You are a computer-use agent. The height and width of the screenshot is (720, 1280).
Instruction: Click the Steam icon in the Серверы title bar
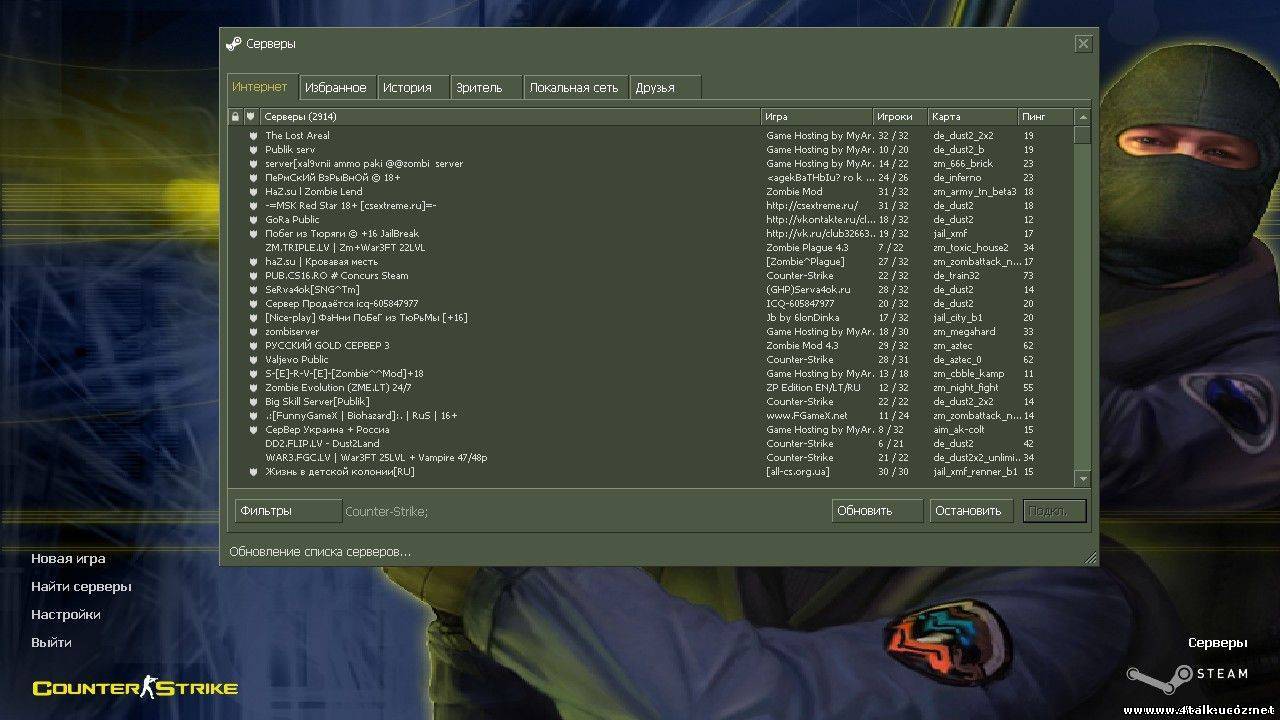coord(234,44)
